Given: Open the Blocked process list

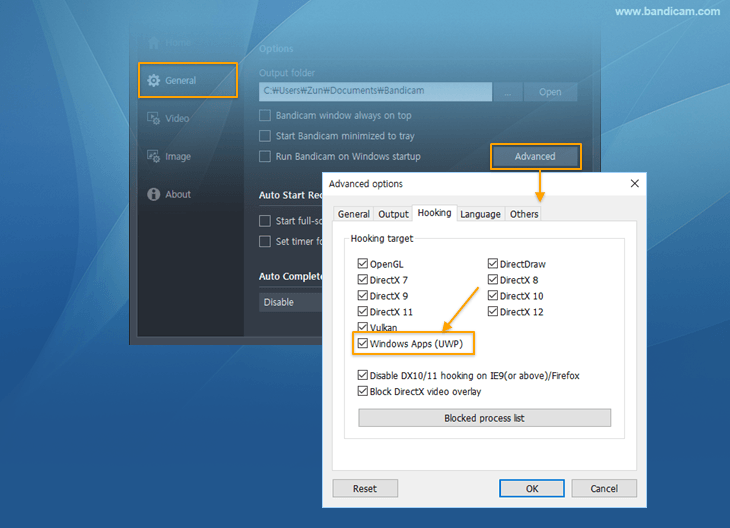Looking at the screenshot, I should (484, 418).
